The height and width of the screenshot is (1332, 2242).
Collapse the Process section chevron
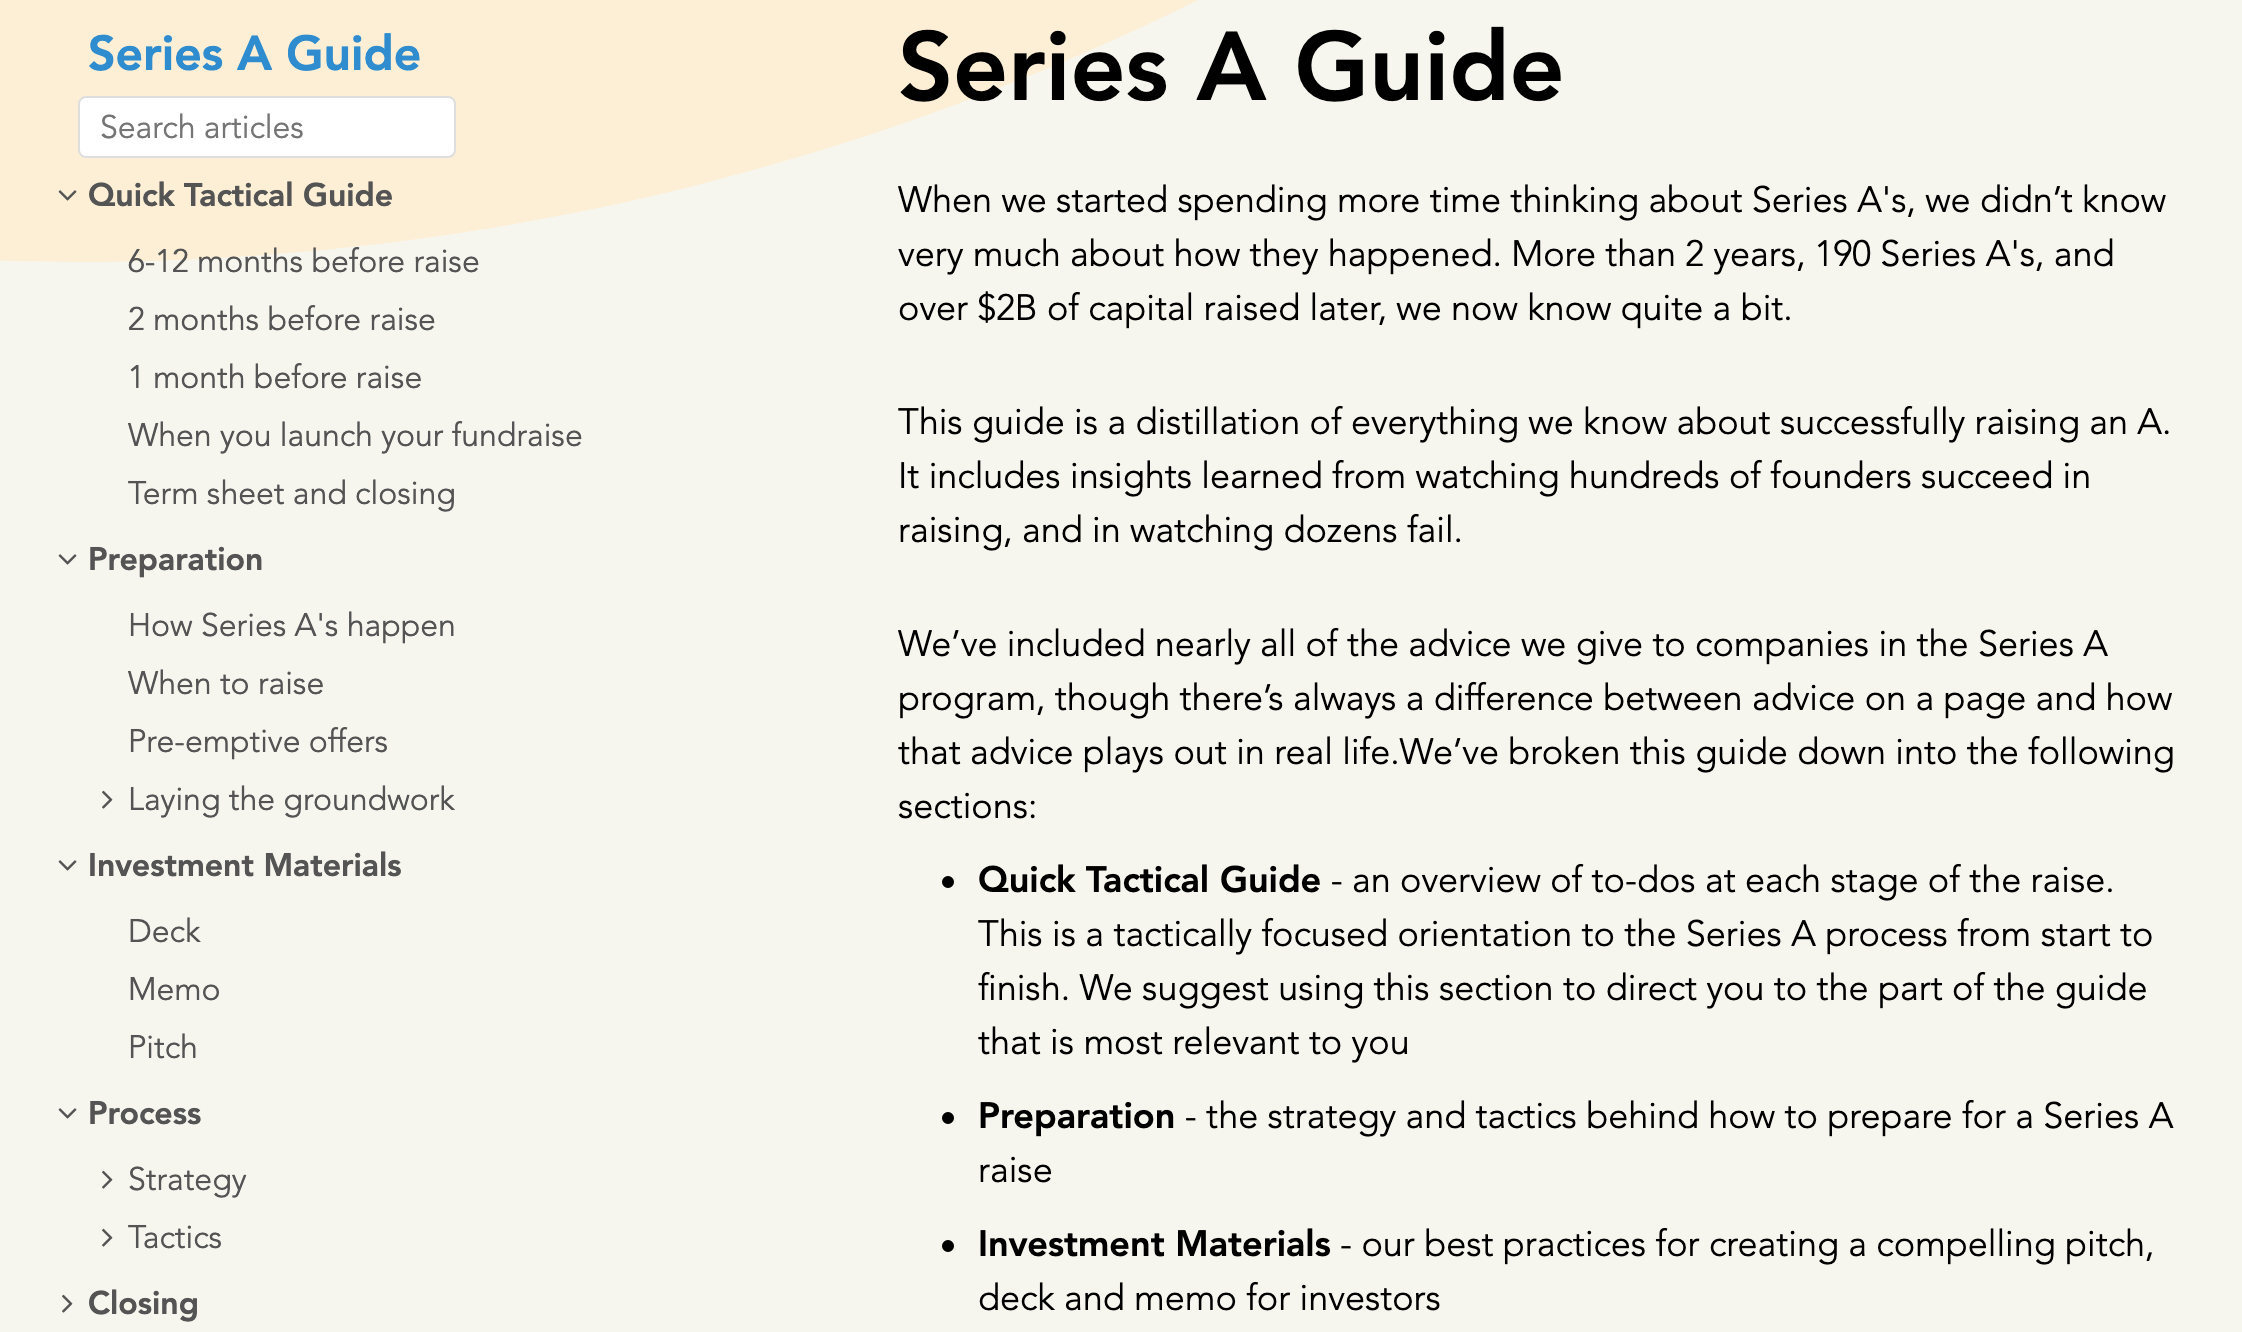(67, 1114)
